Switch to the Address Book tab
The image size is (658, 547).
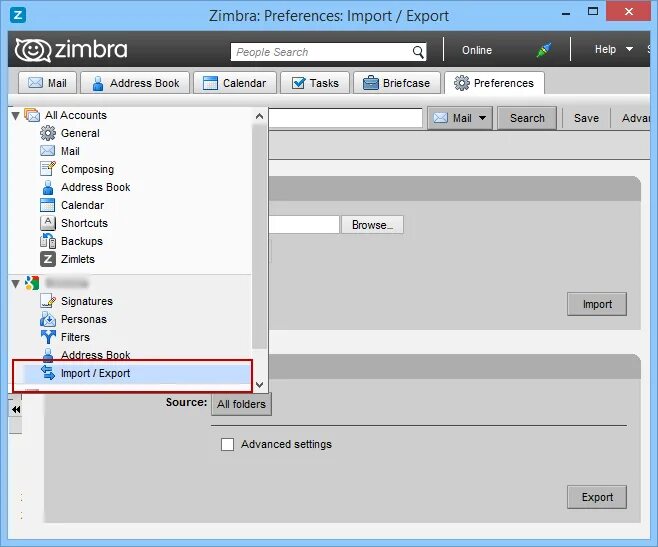click(135, 83)
